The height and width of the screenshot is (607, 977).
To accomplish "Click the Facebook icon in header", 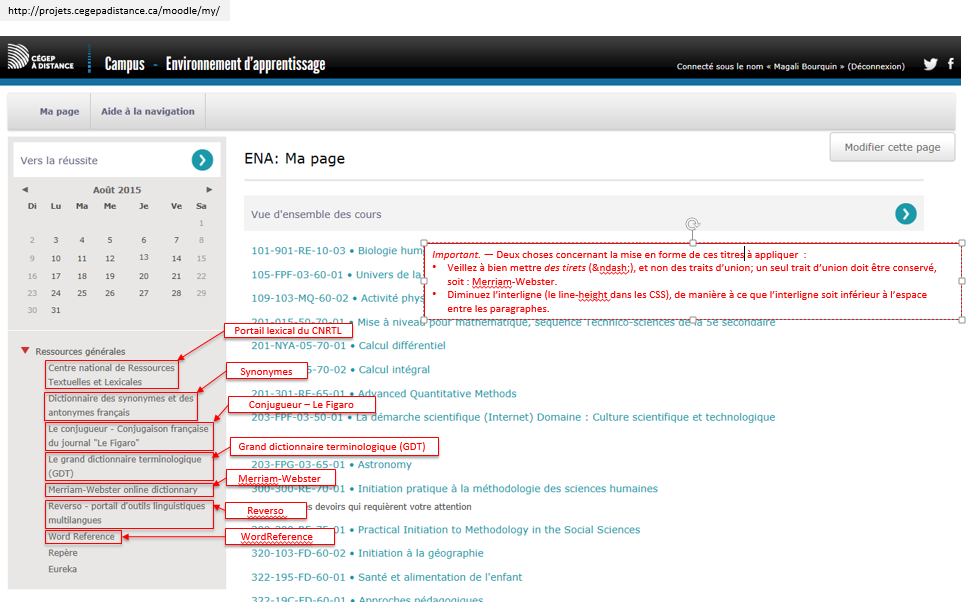I will (951, 64).
